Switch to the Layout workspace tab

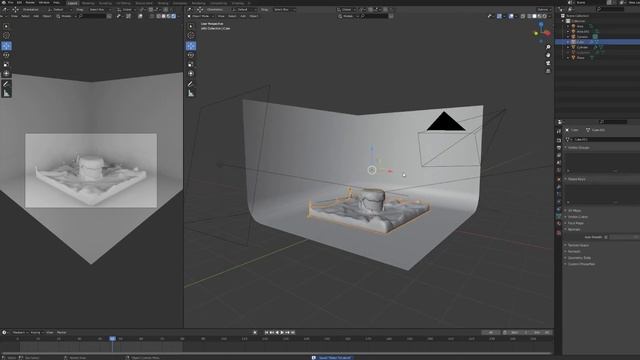click(x=73, y=3)
